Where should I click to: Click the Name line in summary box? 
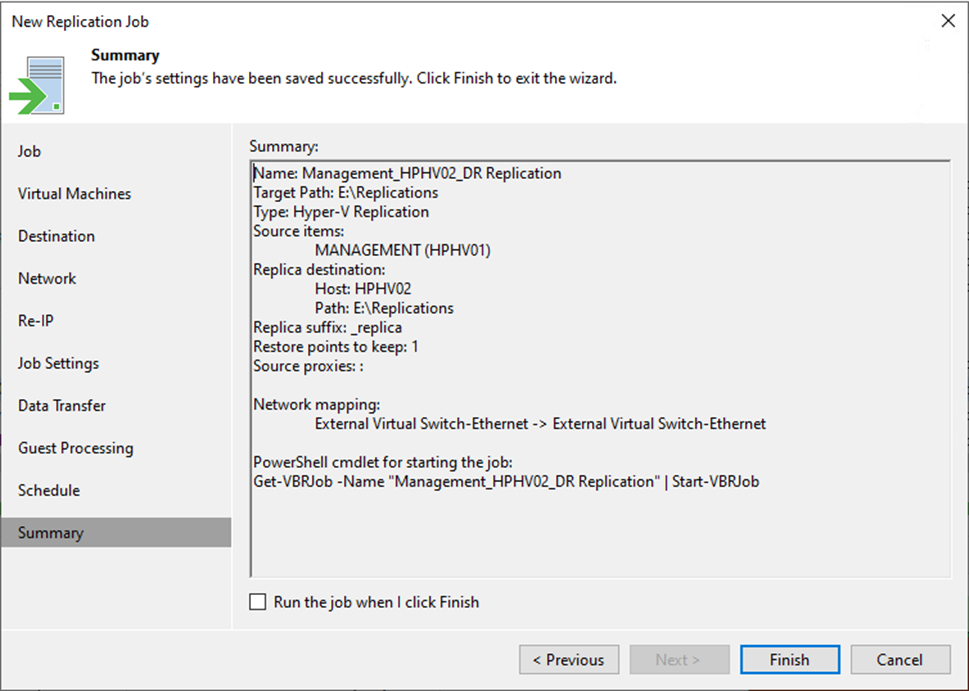(407, 173)
